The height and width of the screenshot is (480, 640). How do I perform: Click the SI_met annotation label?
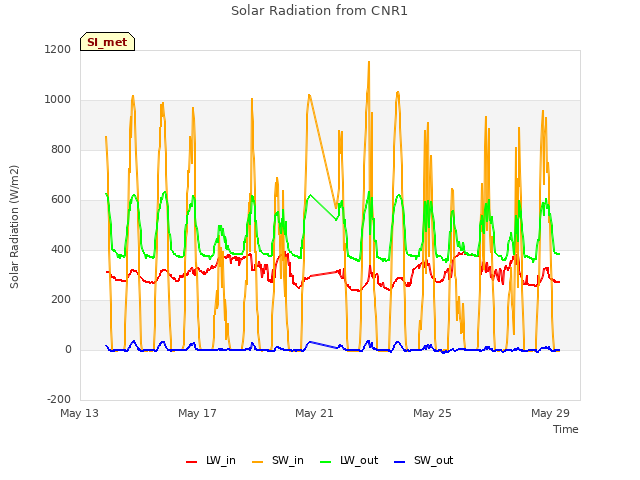tap(107, 42)
